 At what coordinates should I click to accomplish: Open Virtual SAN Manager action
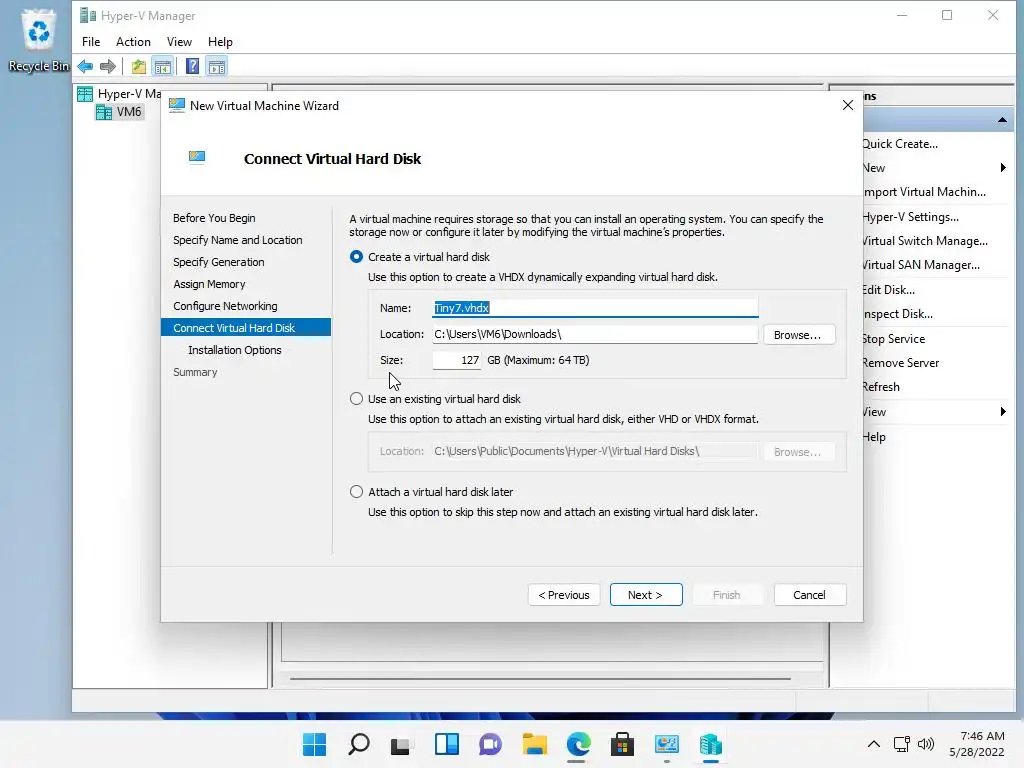pos(921,265)
